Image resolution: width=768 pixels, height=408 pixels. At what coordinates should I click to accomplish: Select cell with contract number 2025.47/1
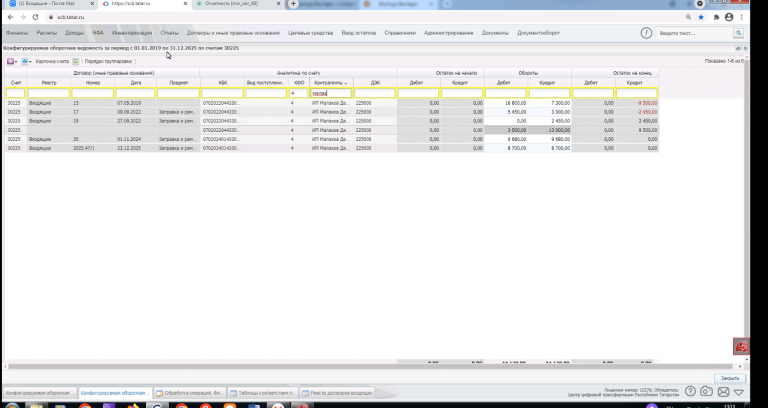tap(93, 148)
